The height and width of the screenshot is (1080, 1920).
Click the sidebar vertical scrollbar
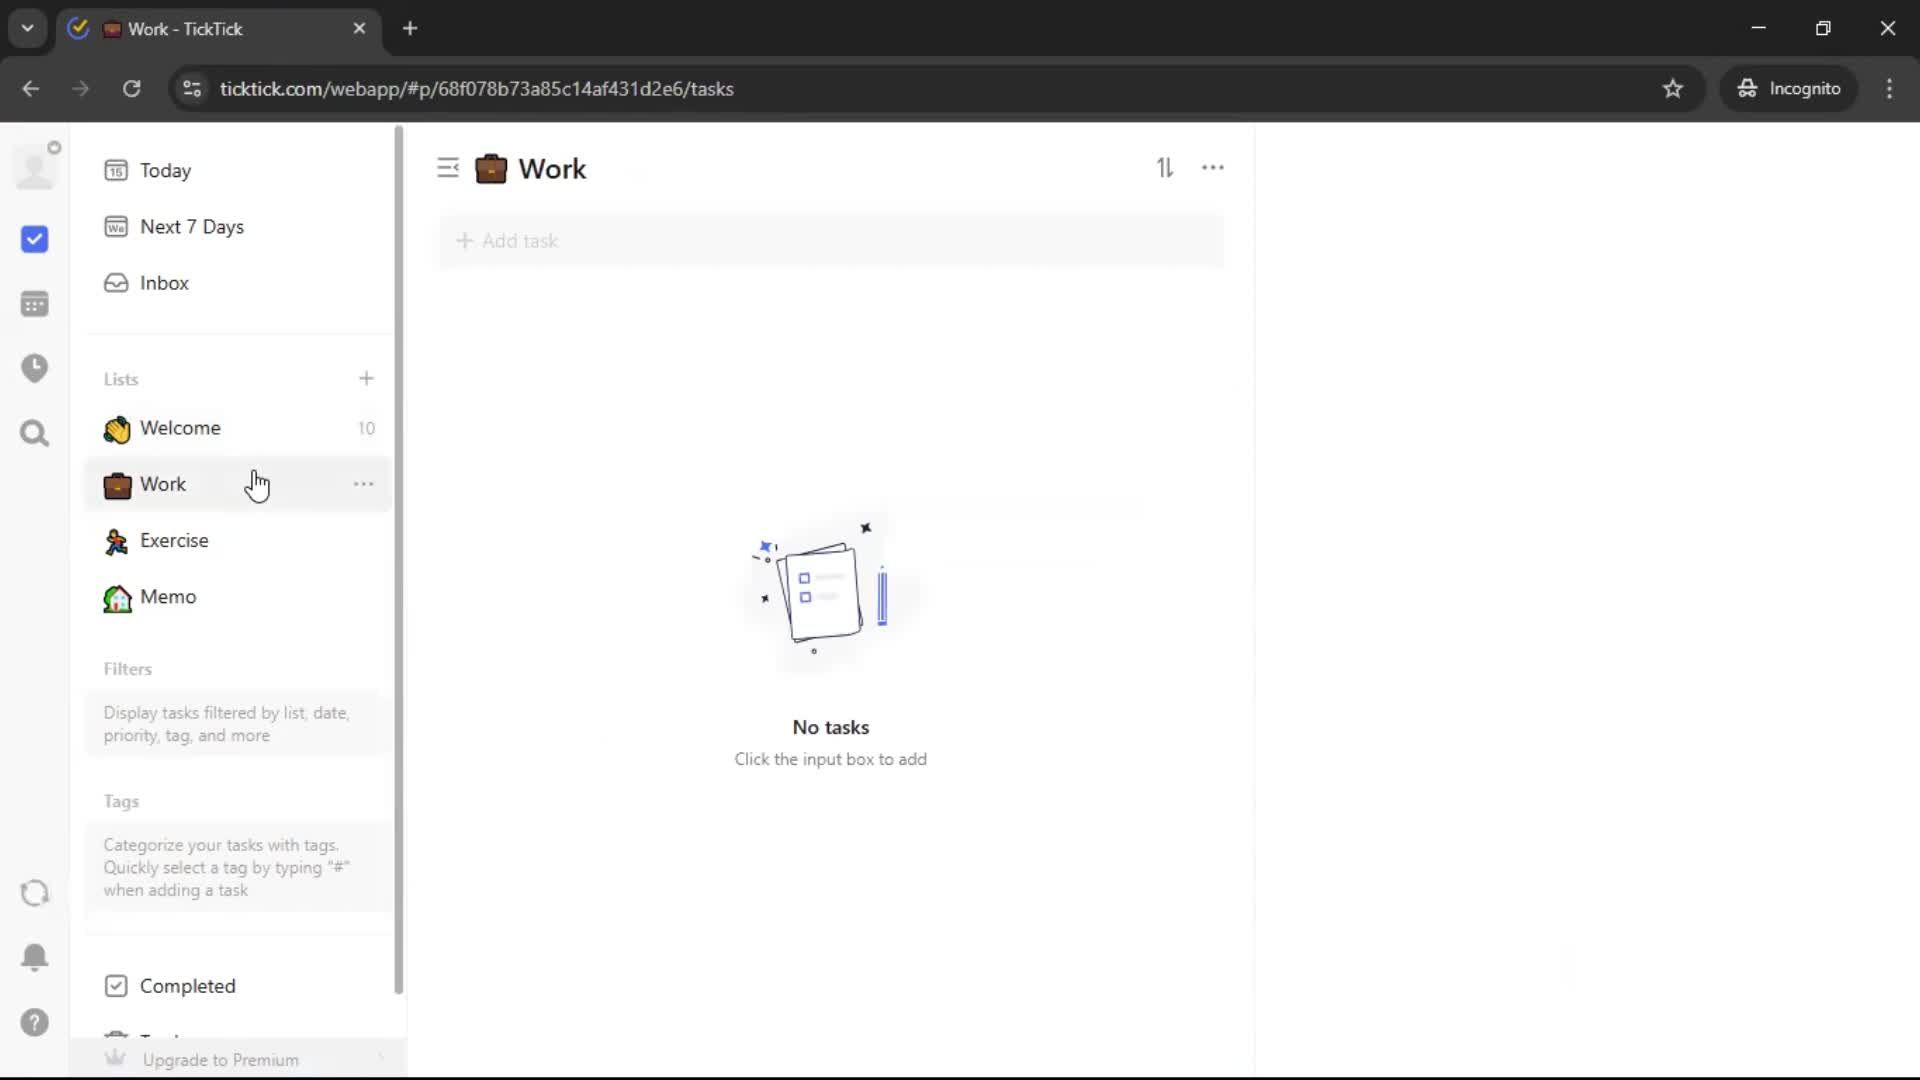tap(399, 560)
